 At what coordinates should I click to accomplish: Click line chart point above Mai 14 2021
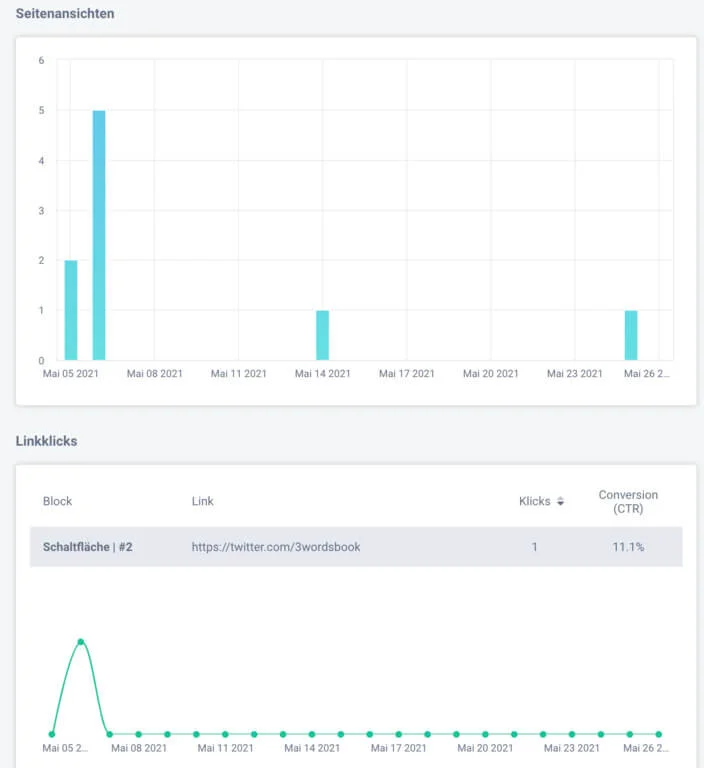tap(312, 734)
